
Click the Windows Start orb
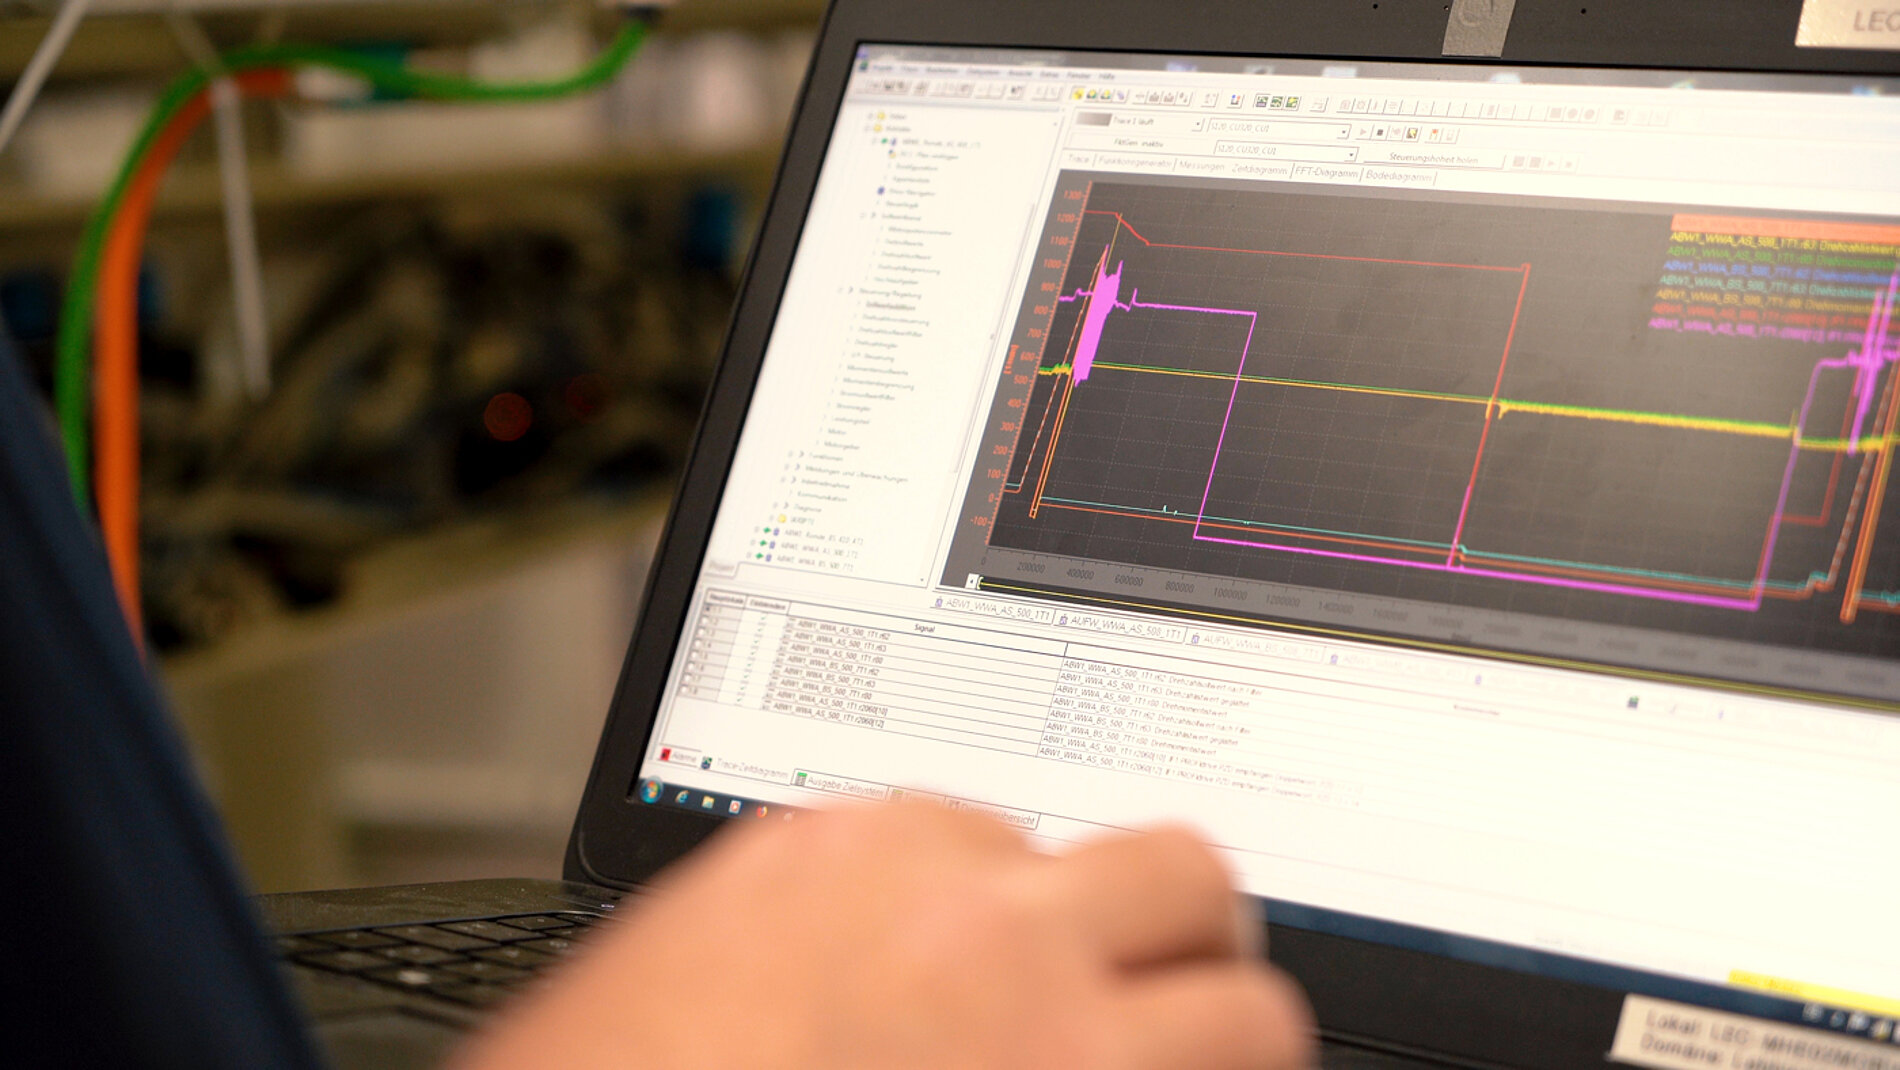click(x=652, y=790)
